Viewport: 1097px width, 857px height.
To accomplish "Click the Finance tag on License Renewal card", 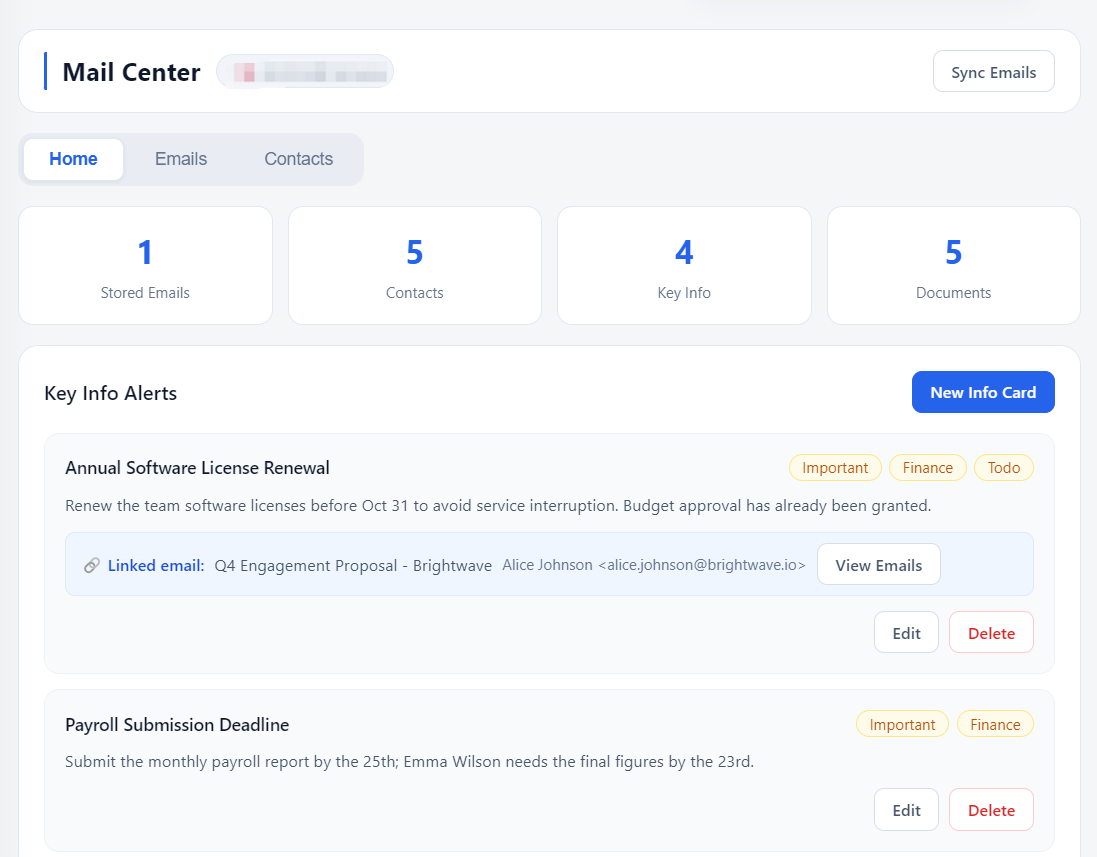I will coord(928,468).
